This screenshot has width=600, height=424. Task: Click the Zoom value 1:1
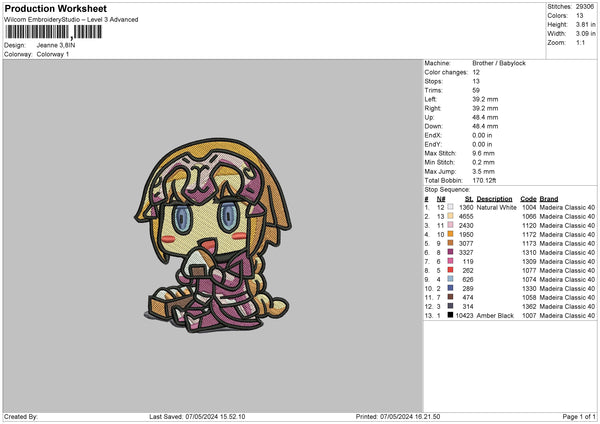(x=580, y=42)
